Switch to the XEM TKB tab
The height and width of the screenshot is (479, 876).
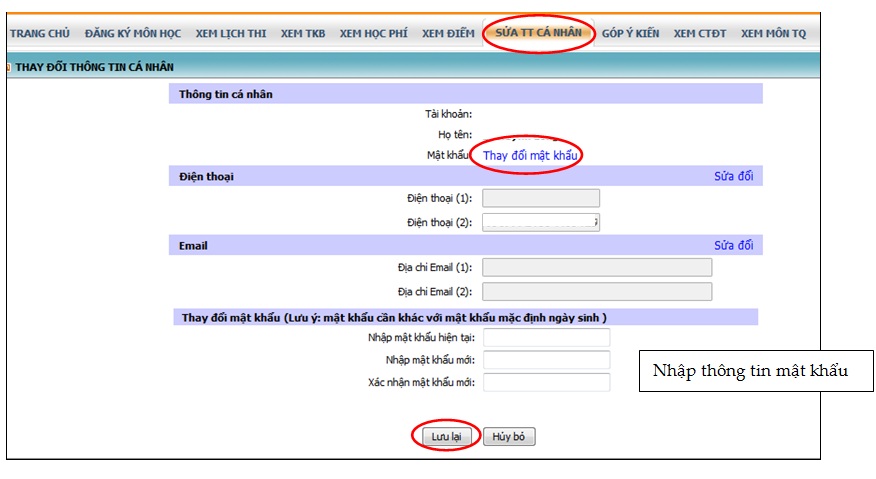303,33
